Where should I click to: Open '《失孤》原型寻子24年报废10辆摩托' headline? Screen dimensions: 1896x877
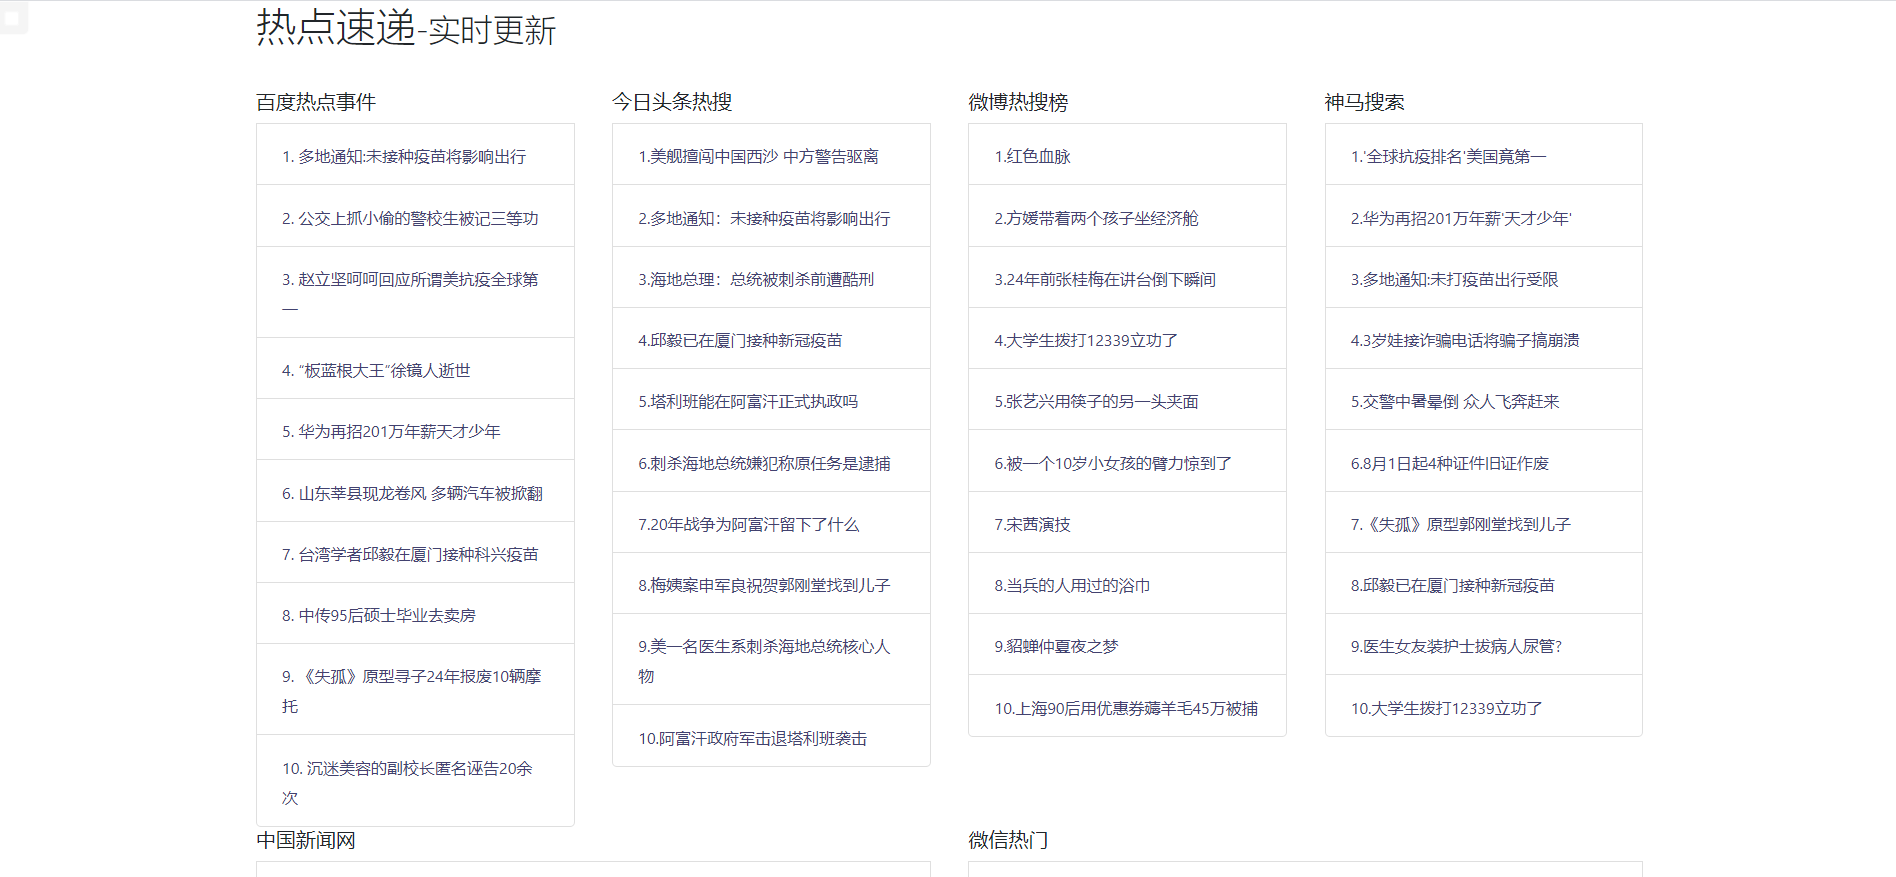click(x=411, y=691)
